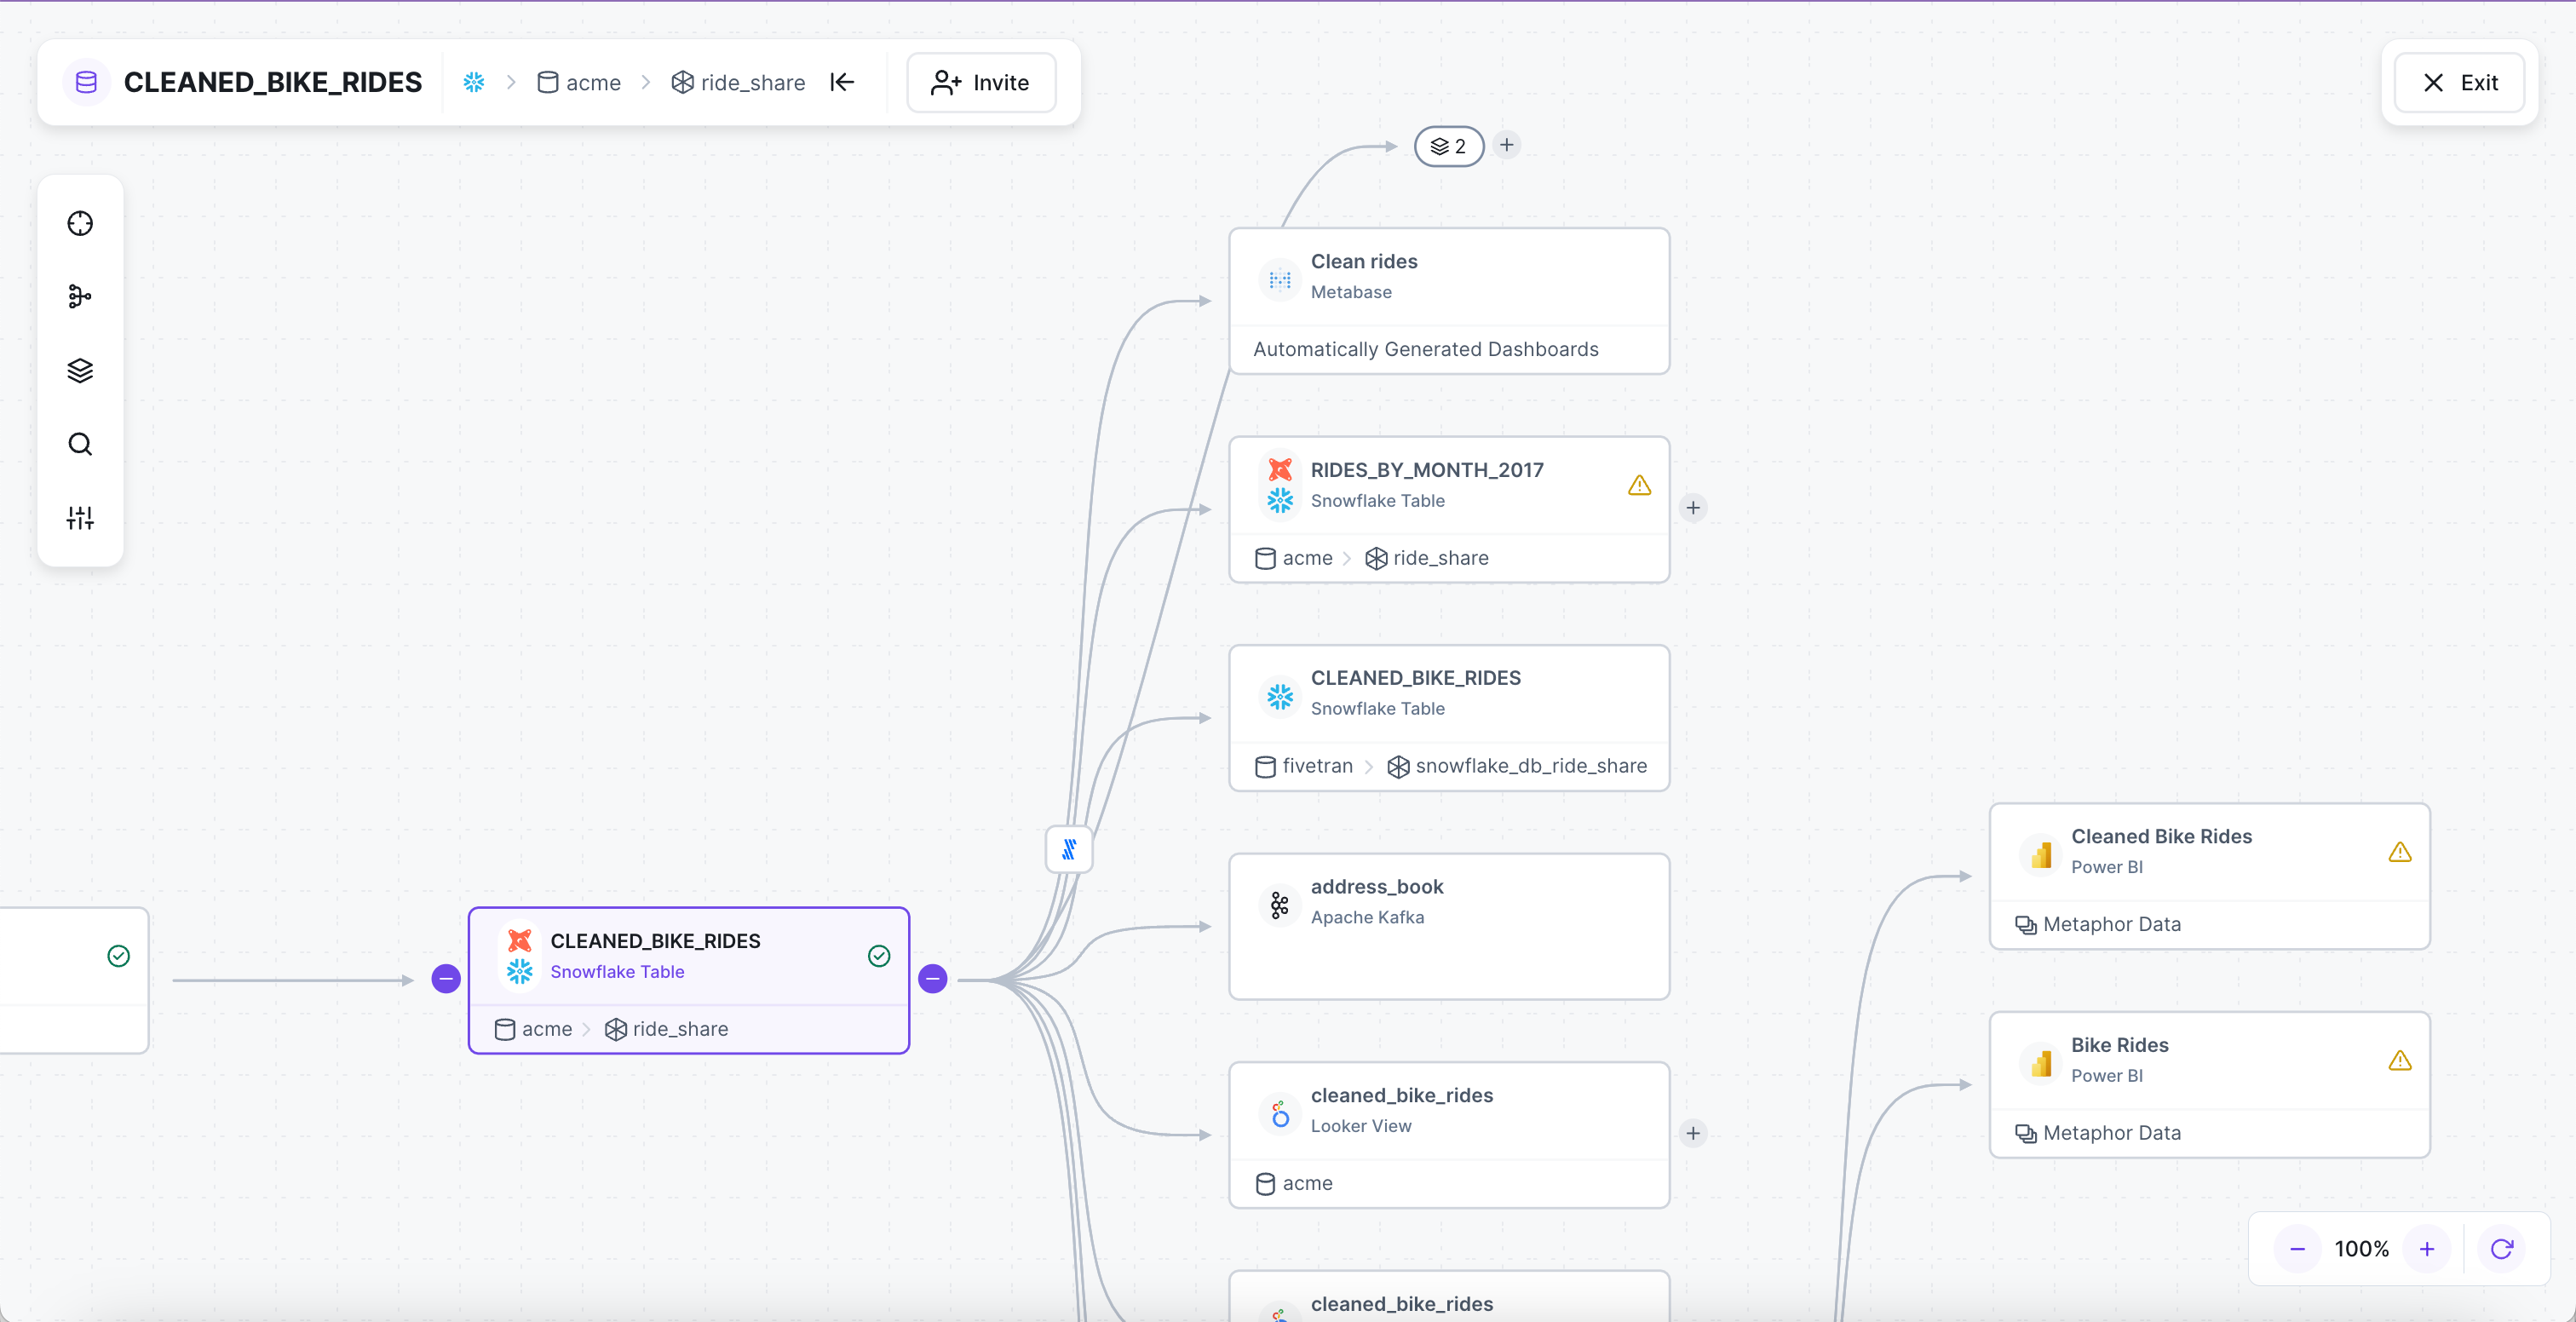Click the acme breadcrumb in header
Screen dimensions: 2576x1322
click(579, 82)
